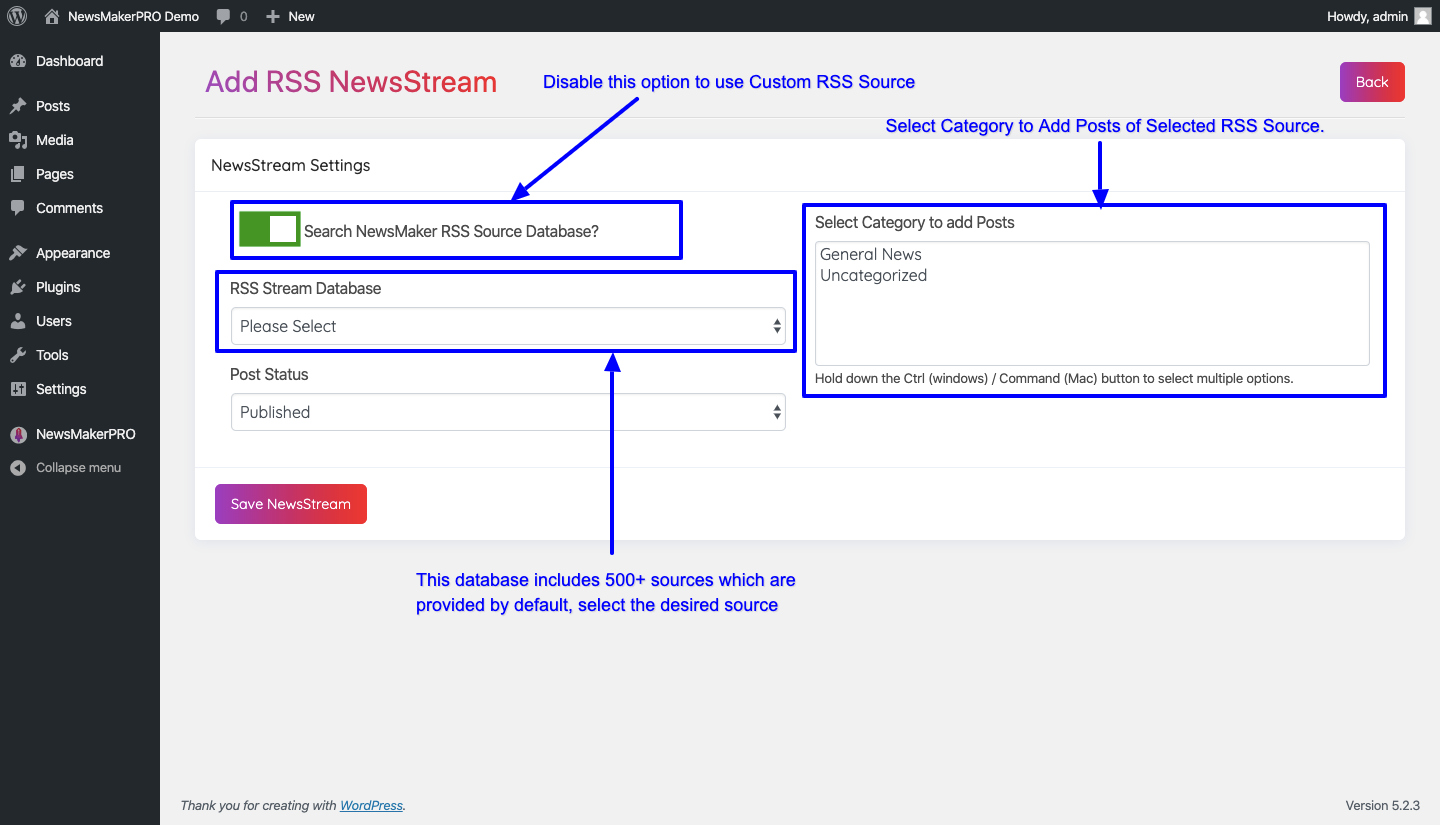The image size is (1440, 825).
Task: Click the RSS Stream Database label
Action: [305, 288]
